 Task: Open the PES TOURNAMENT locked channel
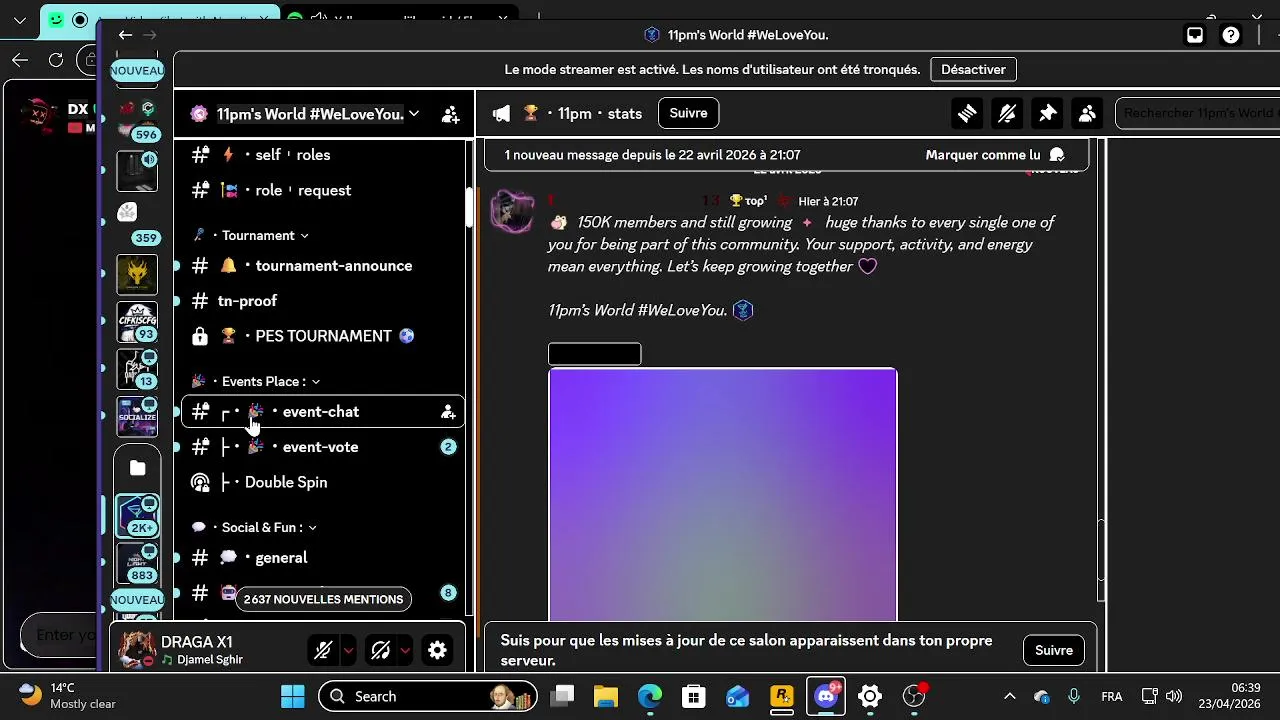click(x=322, y=336)
